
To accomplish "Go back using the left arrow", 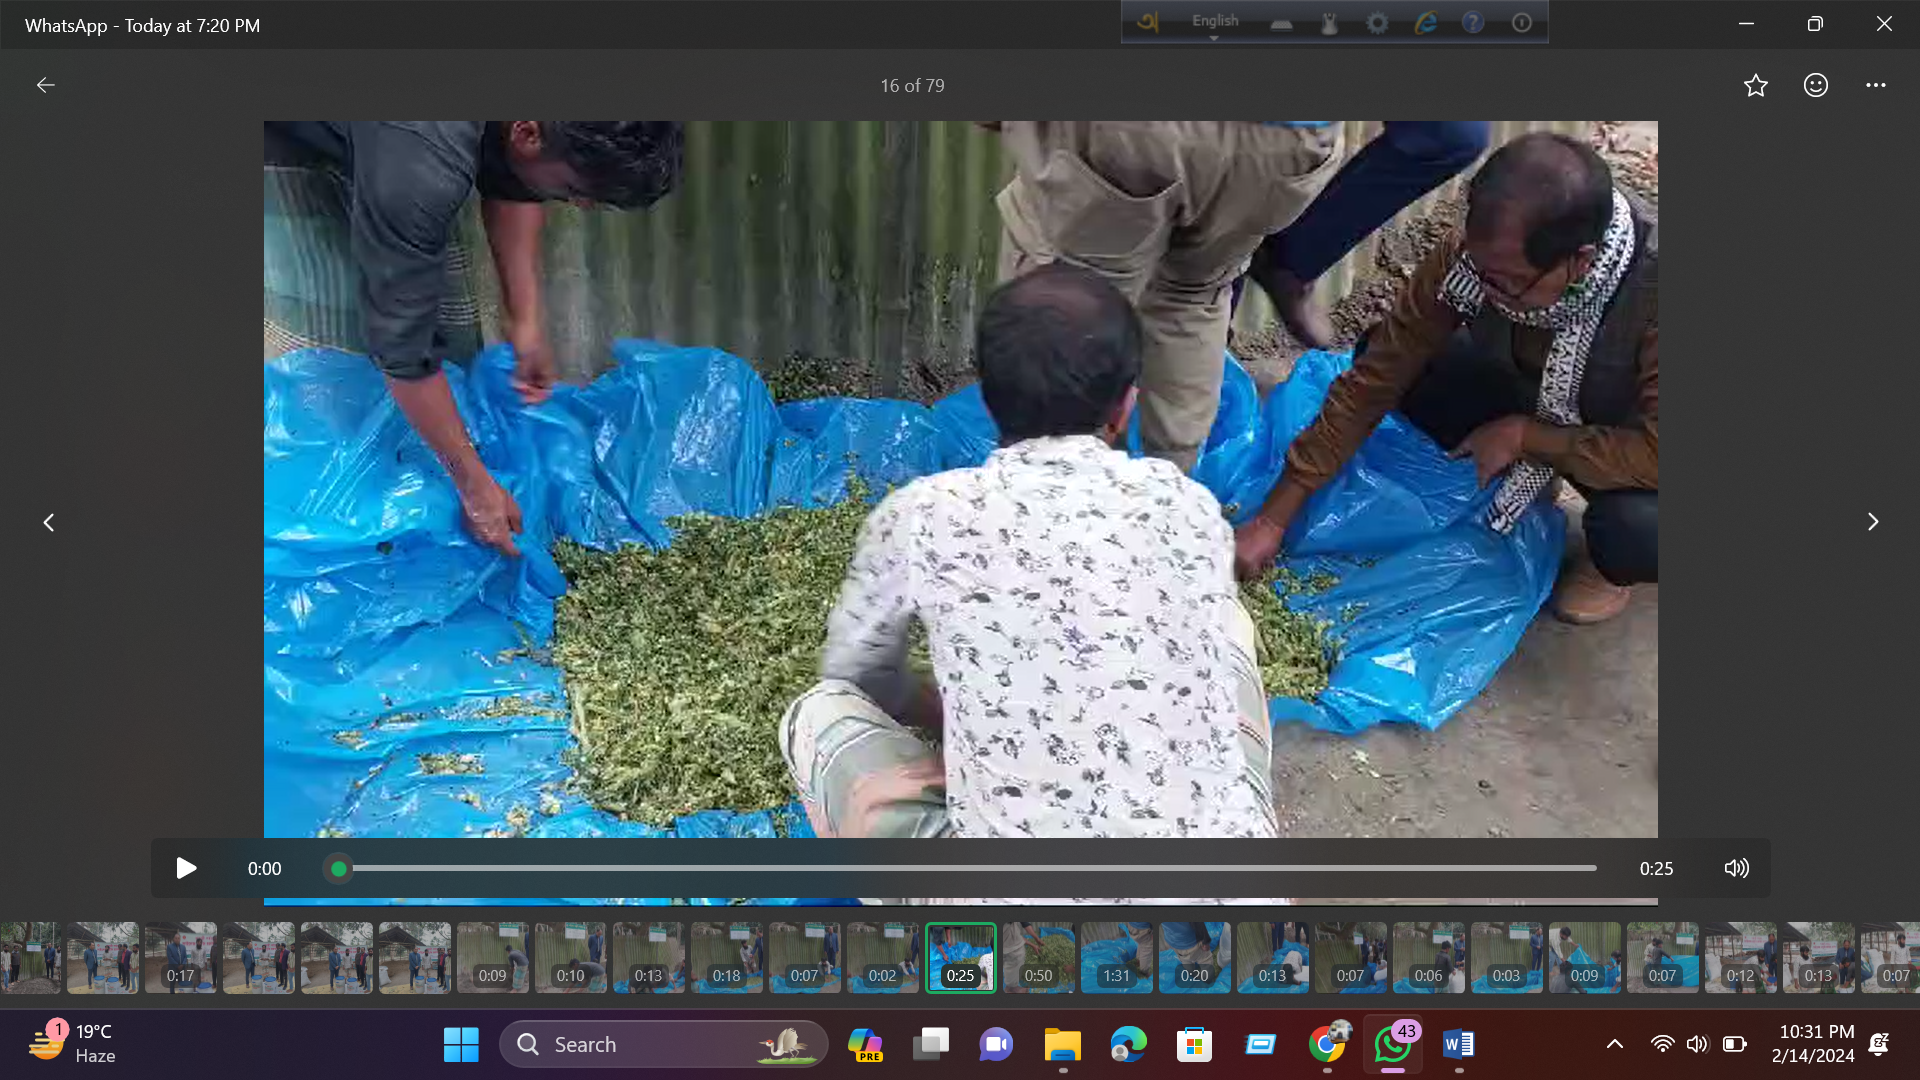I will [46, 86].
